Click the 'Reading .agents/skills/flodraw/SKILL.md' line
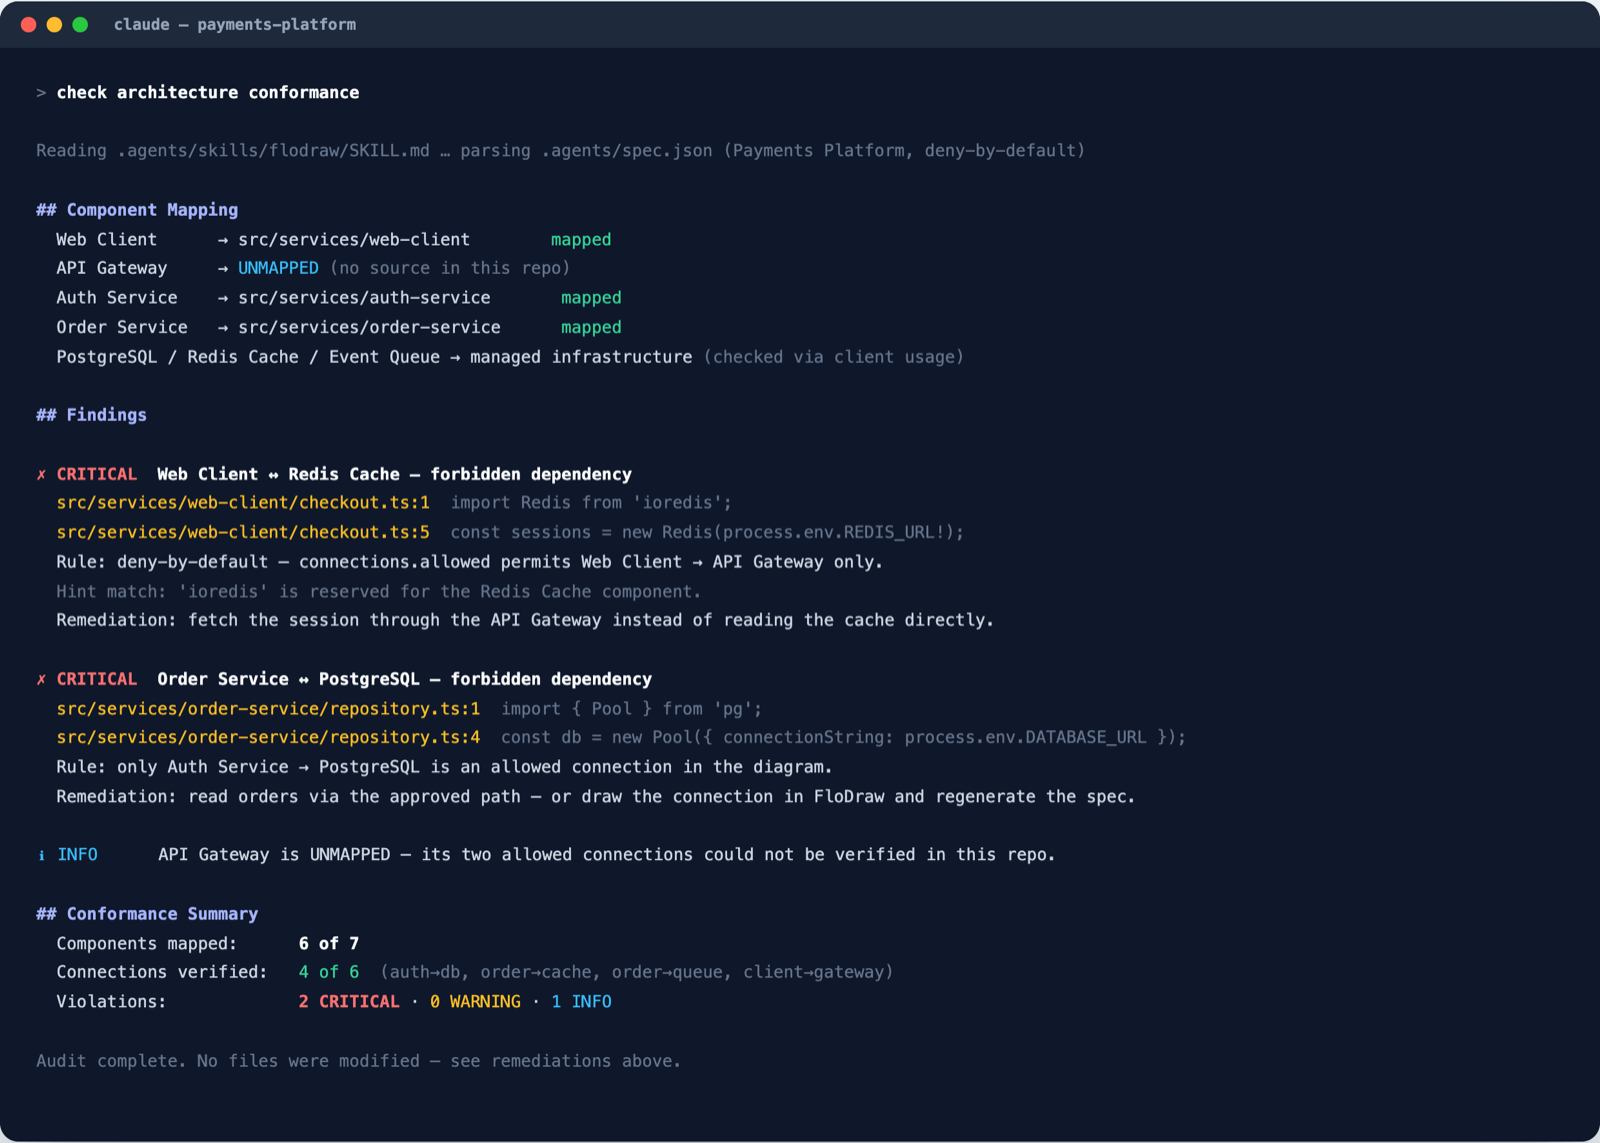This screenshot has width=1600, height=1143. click(561, 151)
